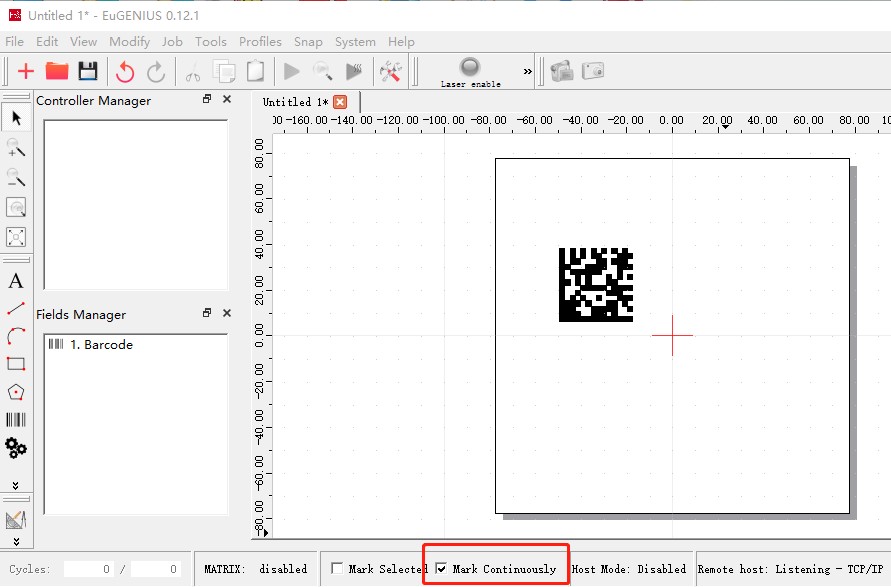
Task: Click the magnifier preview icon in the top toolbar
Action: 323,72
